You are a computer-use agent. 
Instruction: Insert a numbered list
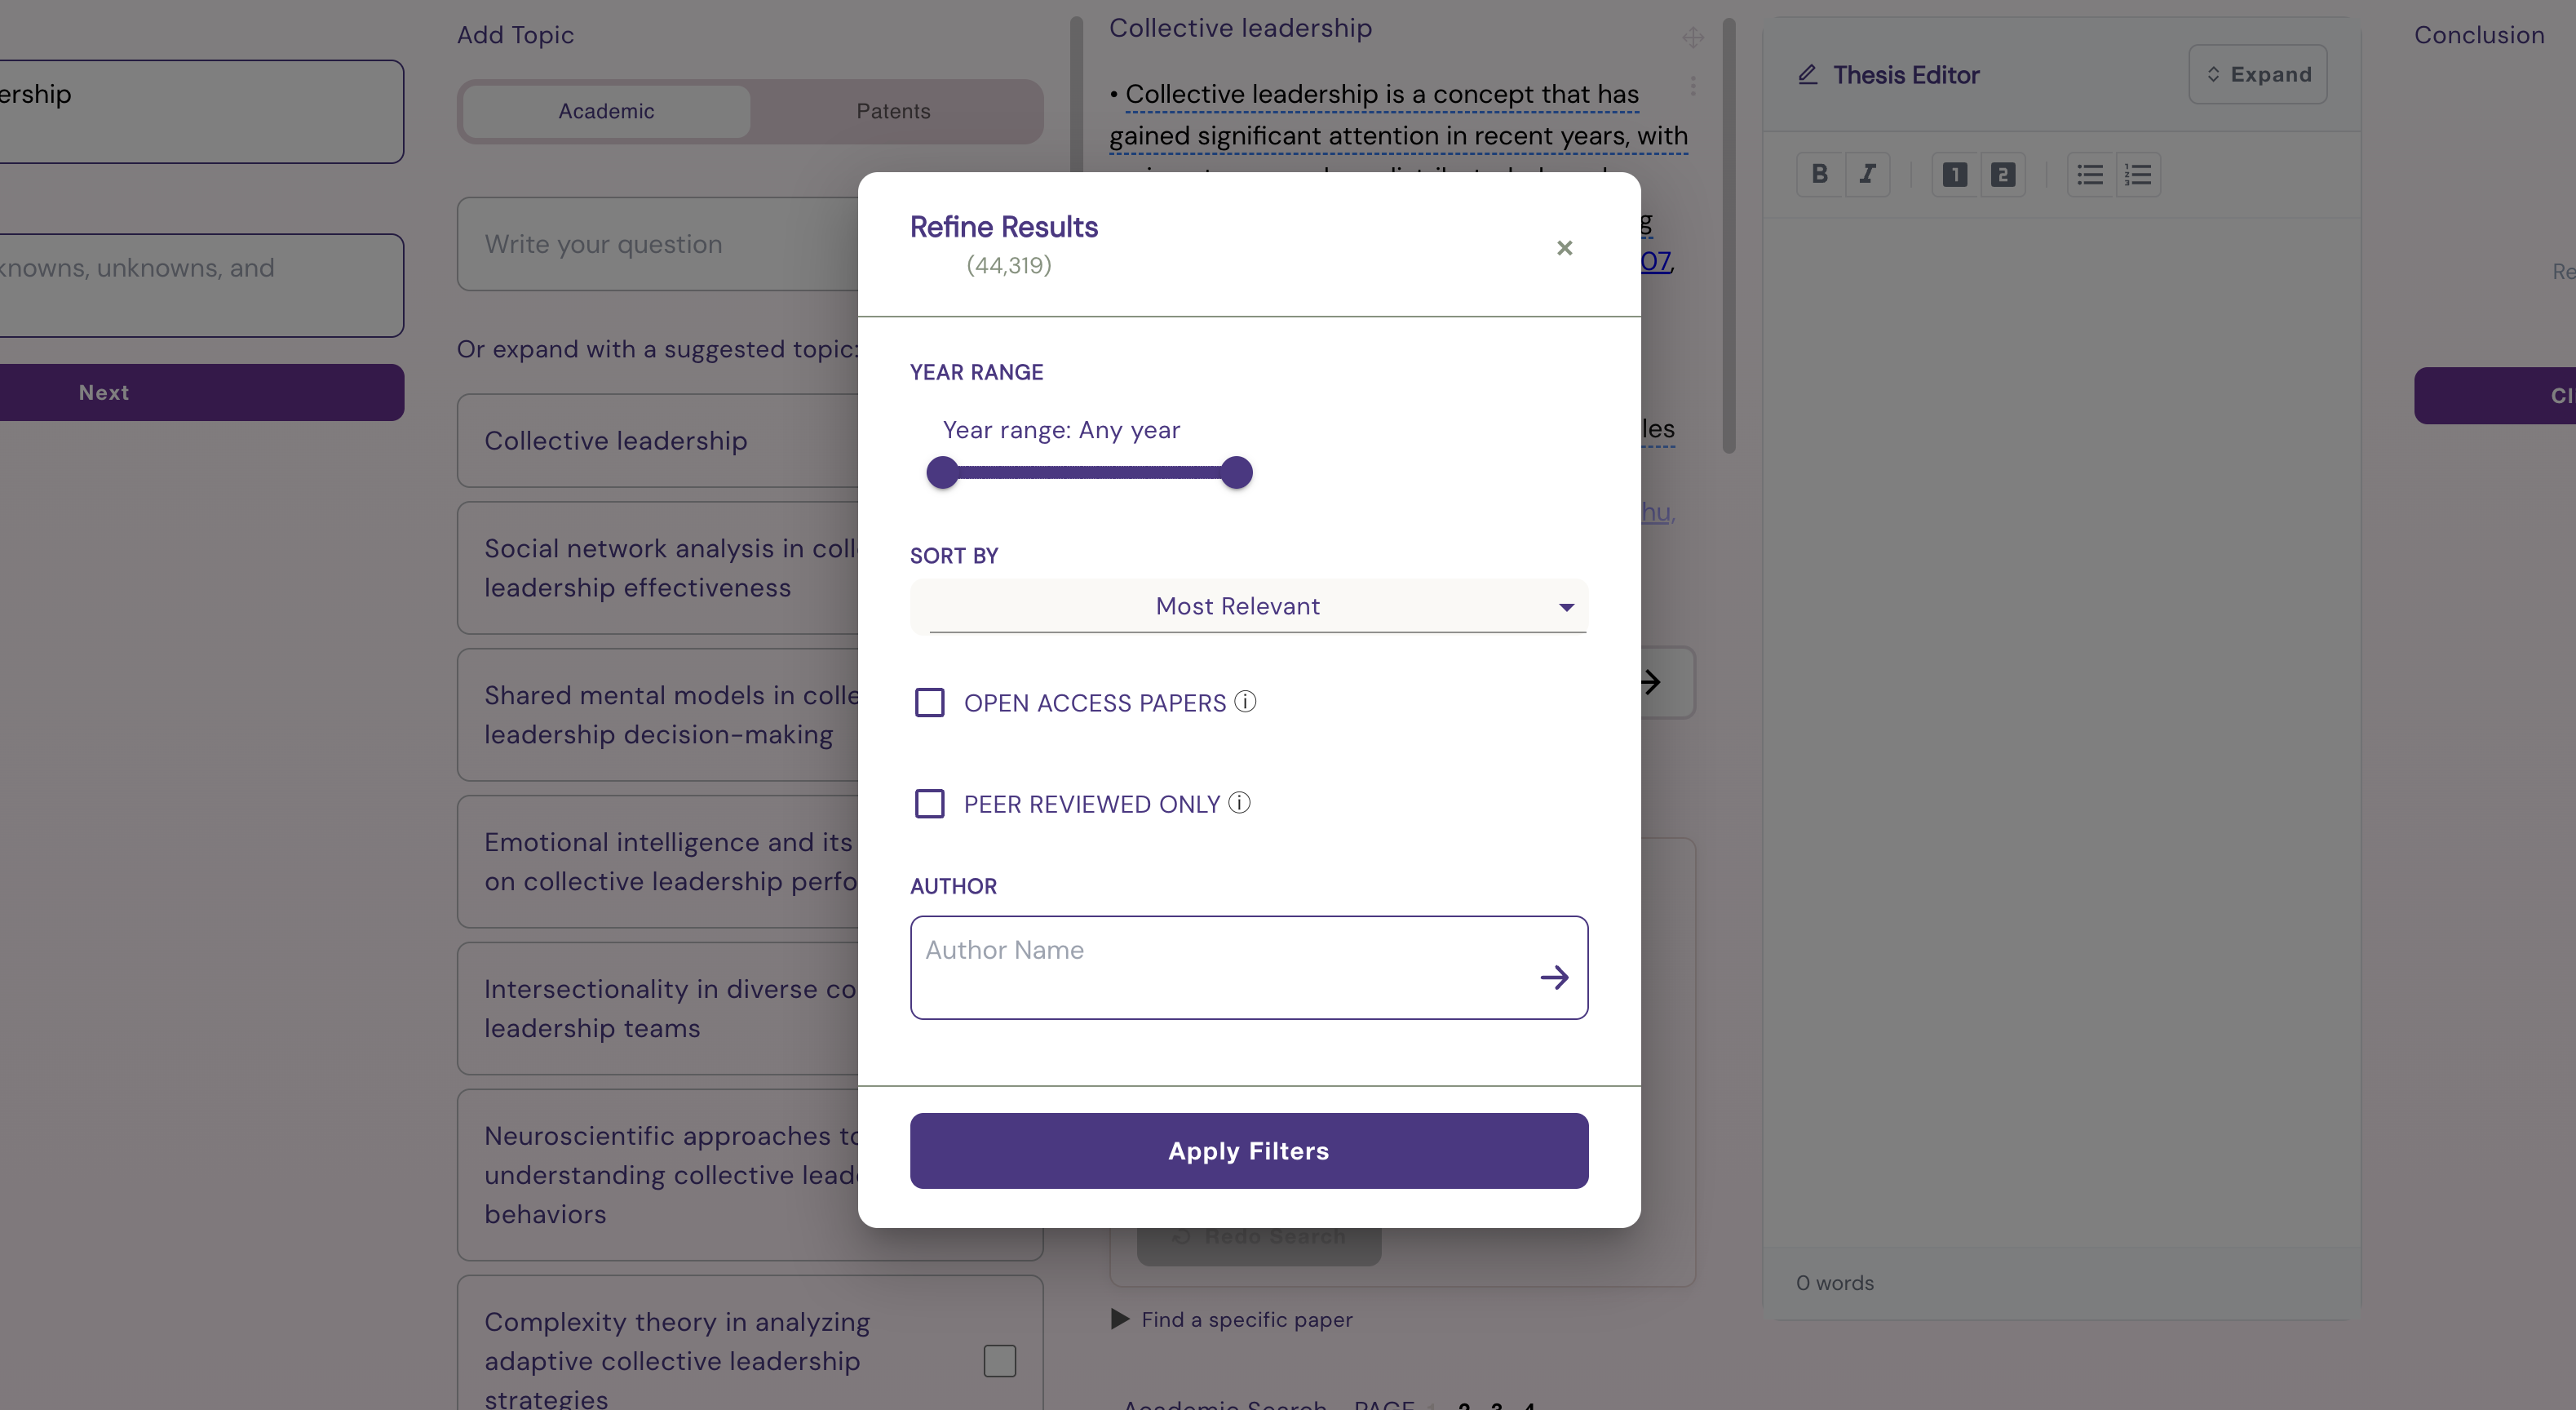pos(2137,175)
